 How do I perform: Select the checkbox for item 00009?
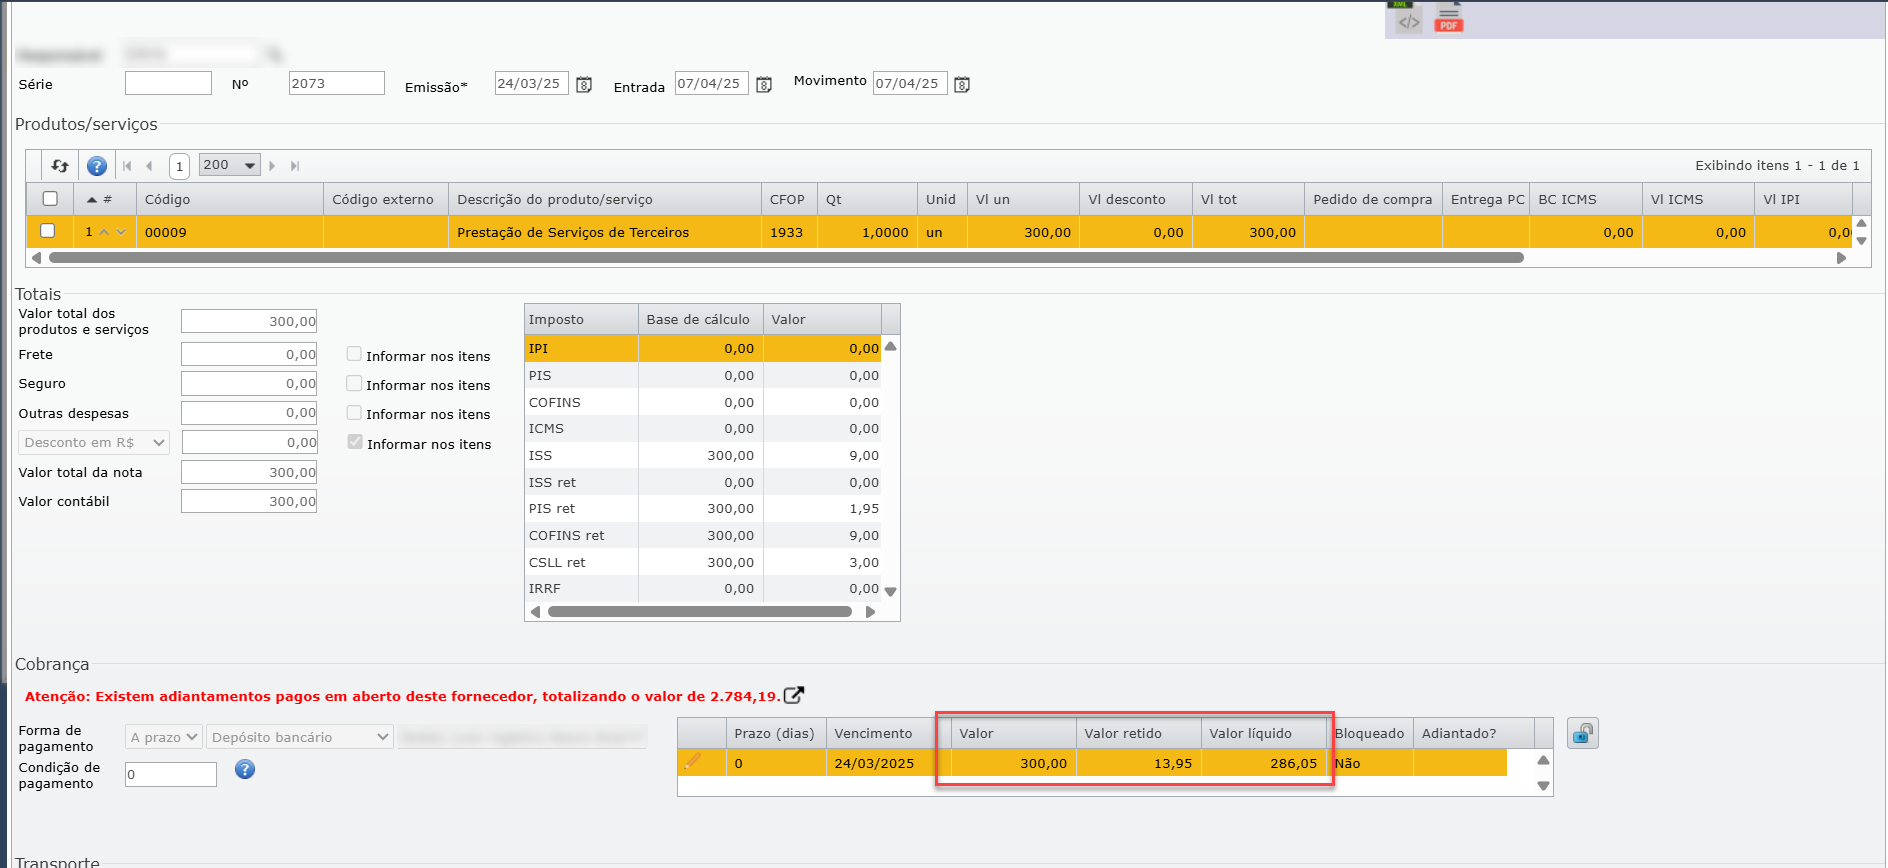click(48, 231)
